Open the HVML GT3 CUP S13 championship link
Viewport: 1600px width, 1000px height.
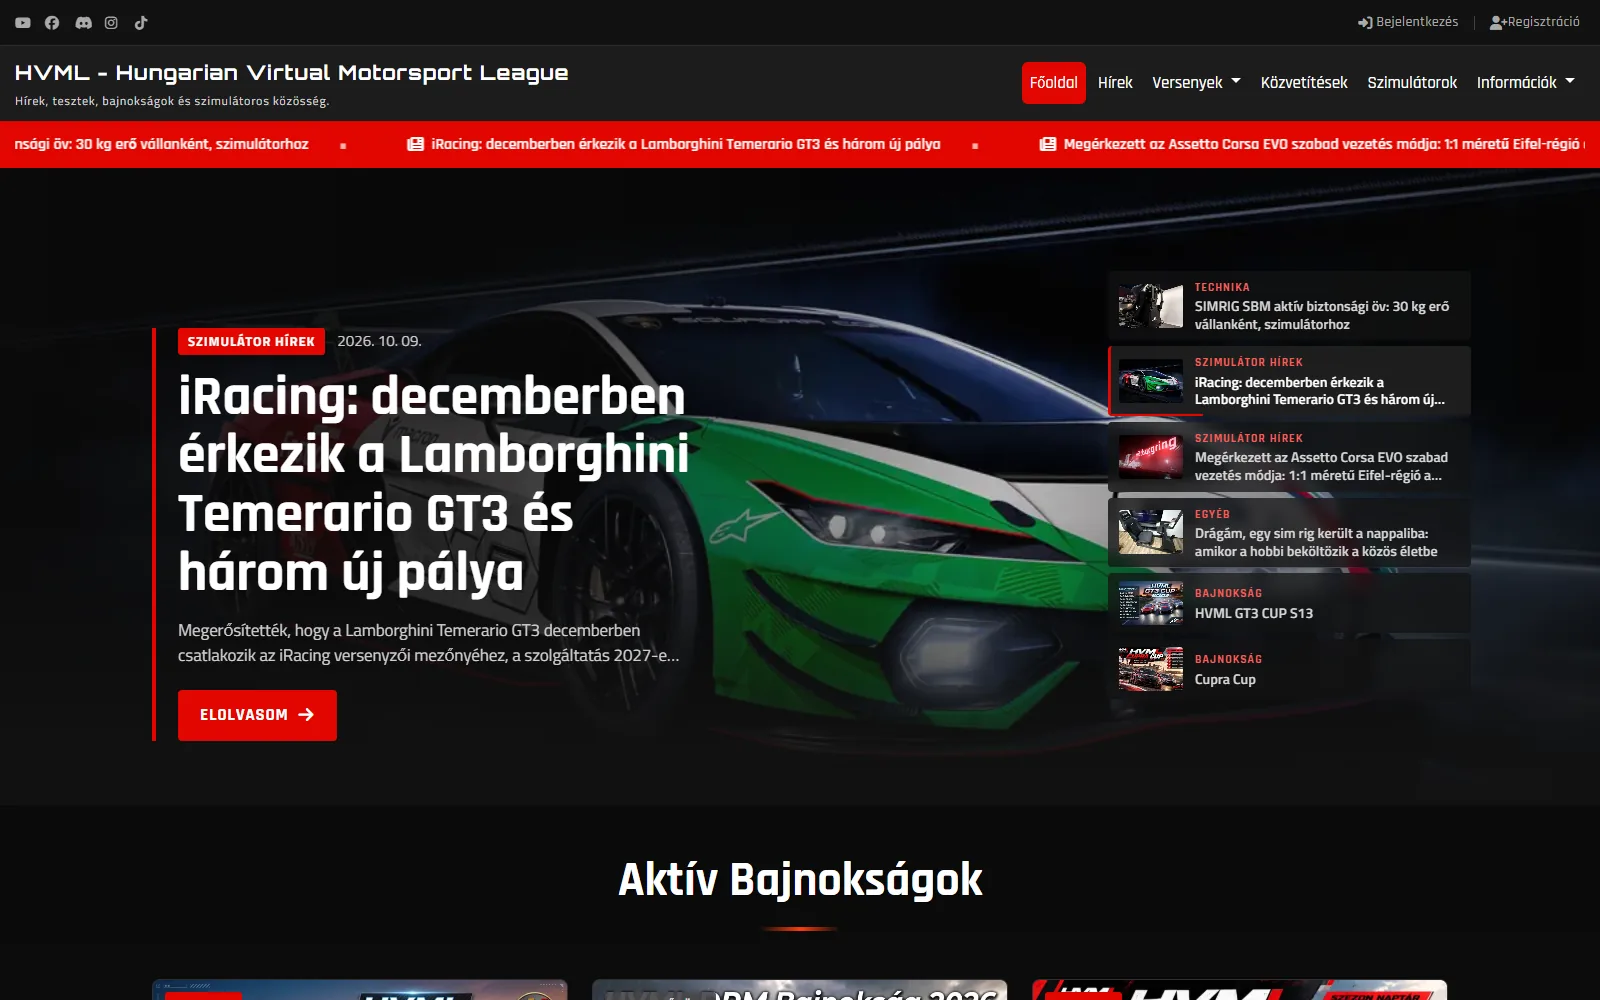click(1254, 613)
